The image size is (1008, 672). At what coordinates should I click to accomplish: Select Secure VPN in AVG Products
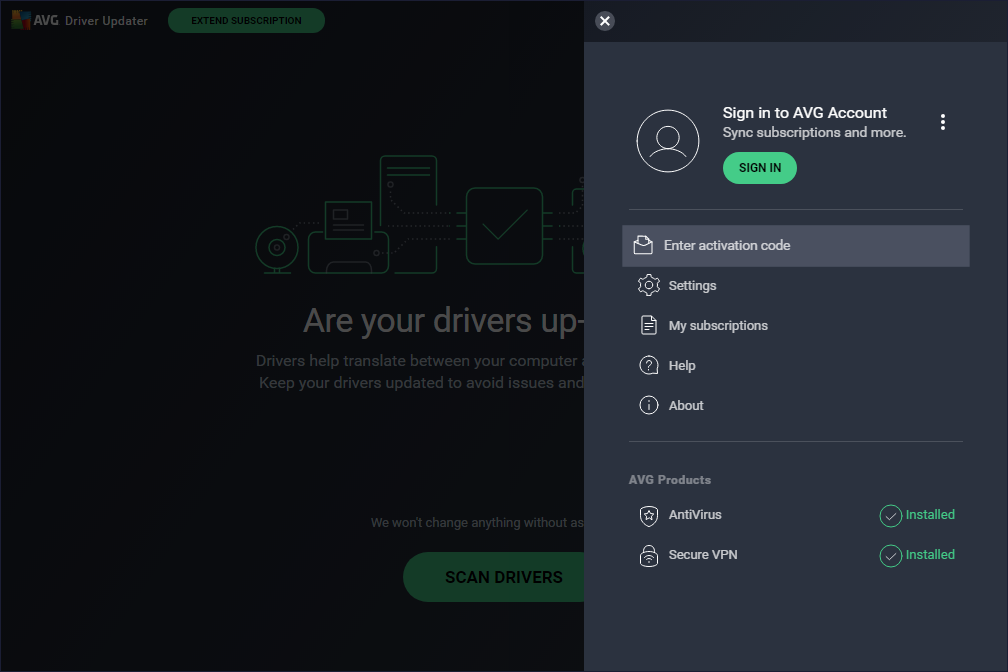click(x=703, y=554)
